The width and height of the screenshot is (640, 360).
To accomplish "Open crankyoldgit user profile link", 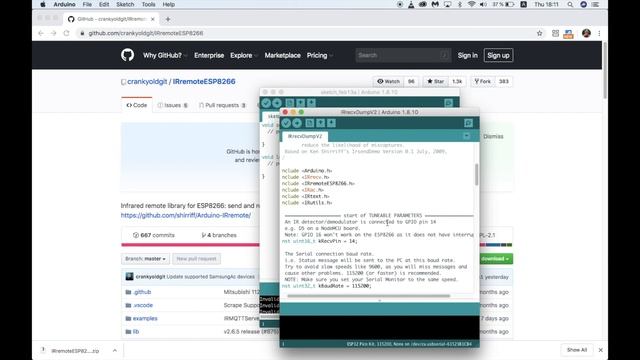I will point(147,82).
